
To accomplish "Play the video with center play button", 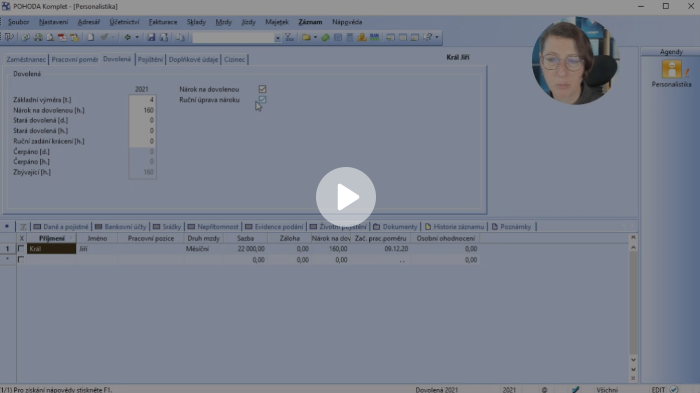I will pyautogui.click(x=346, y=197).
